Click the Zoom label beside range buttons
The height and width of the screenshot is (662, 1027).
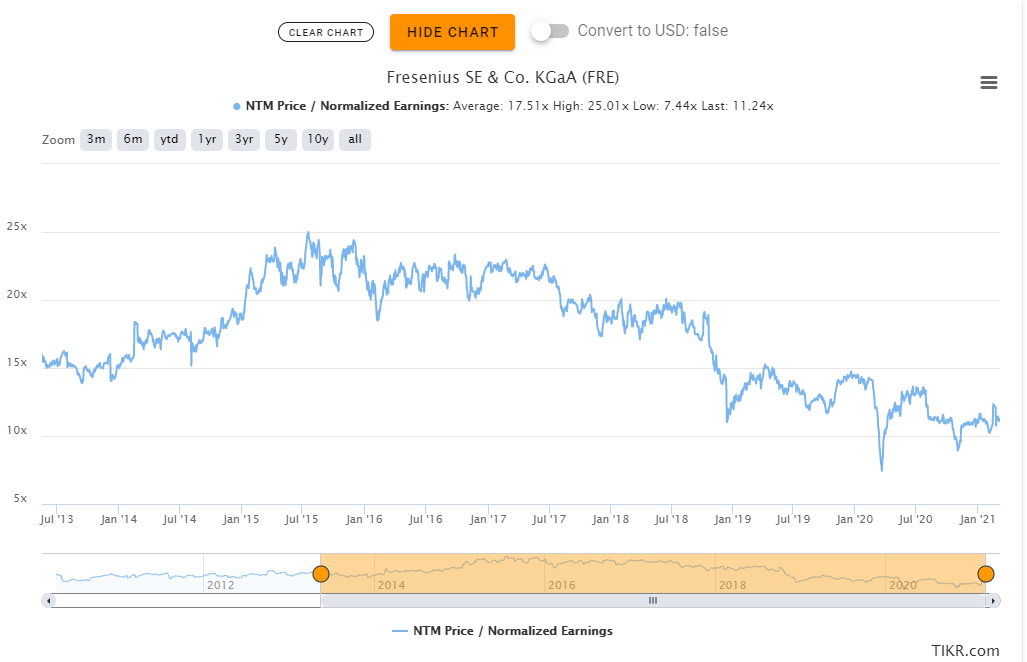tap(58, 140)
